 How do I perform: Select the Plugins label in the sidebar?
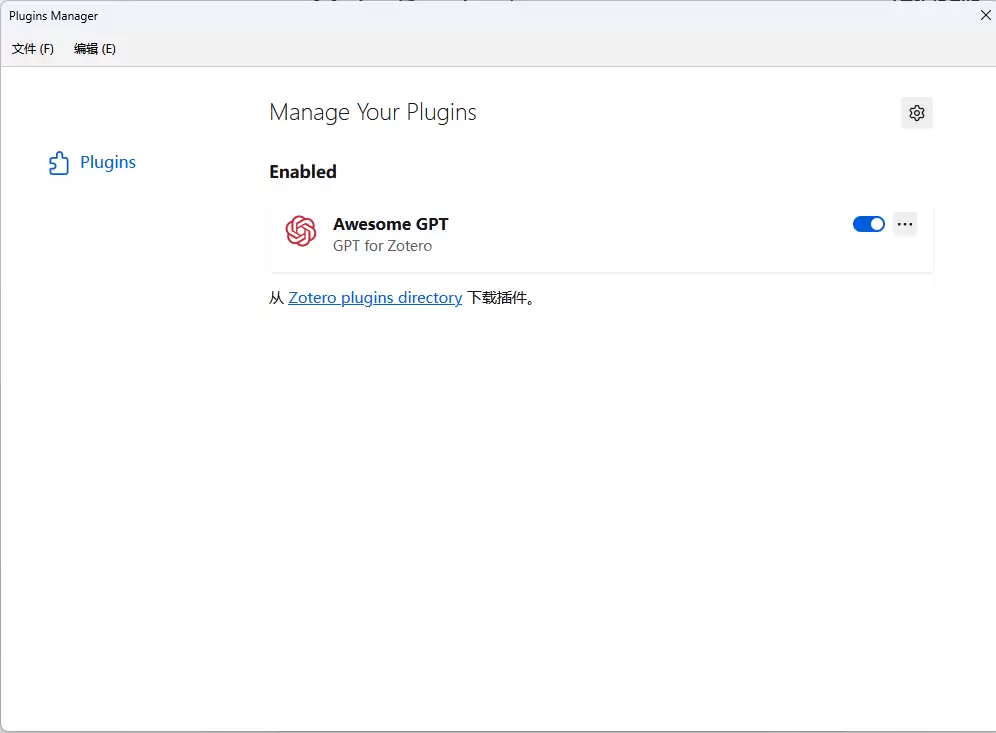pos(108,162)
